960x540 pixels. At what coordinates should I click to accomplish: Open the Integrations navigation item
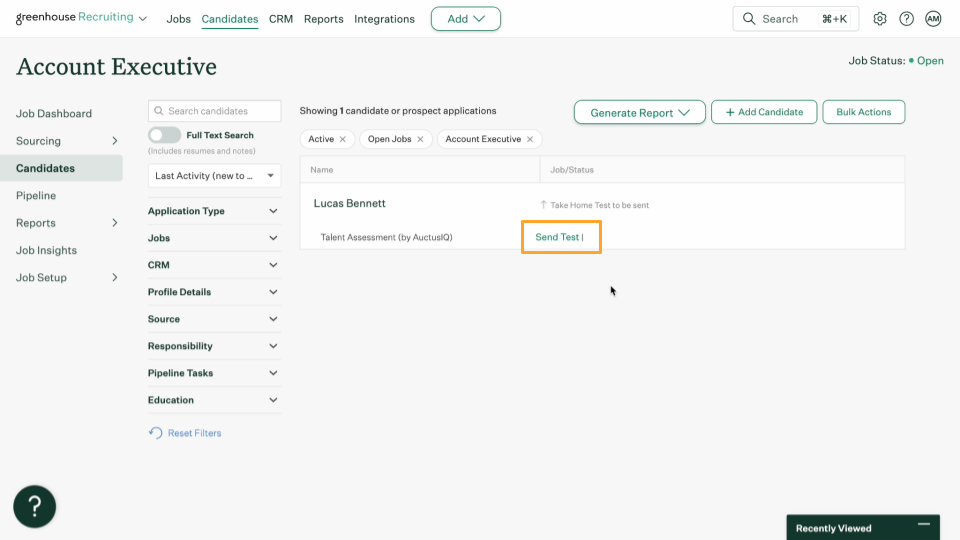[x=384, y=19]
